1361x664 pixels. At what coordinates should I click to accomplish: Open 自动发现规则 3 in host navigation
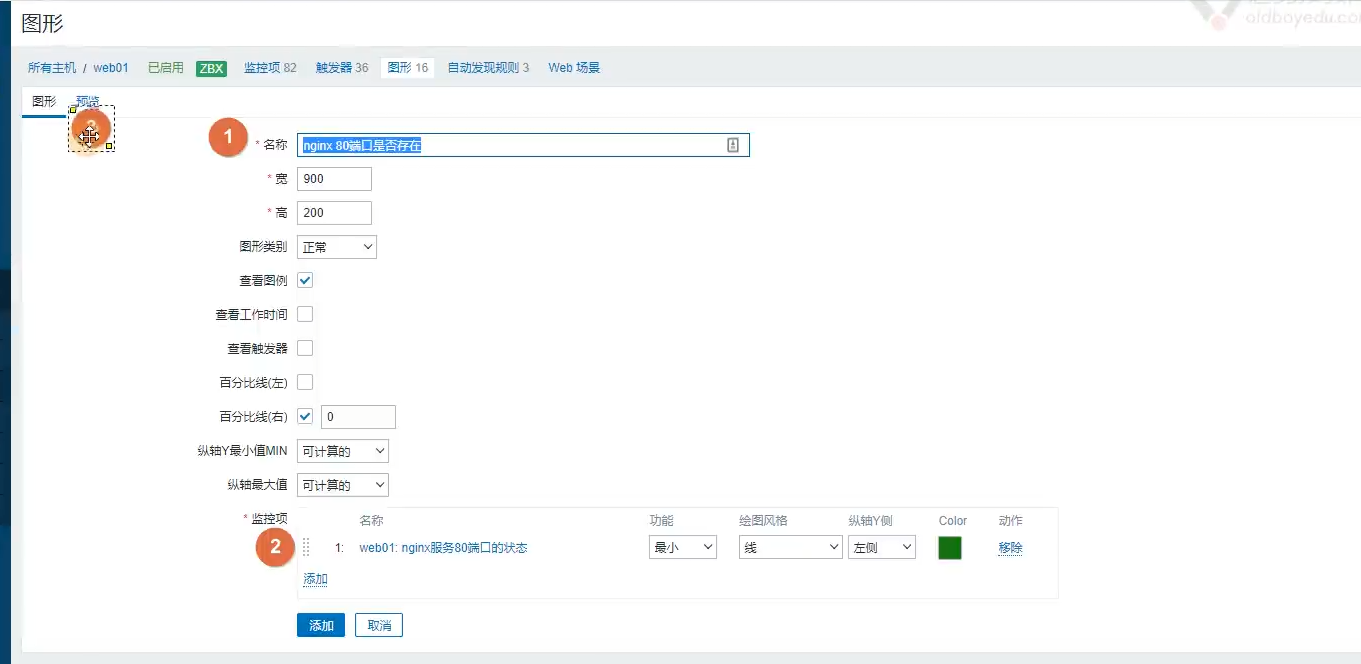coord(488,68)
